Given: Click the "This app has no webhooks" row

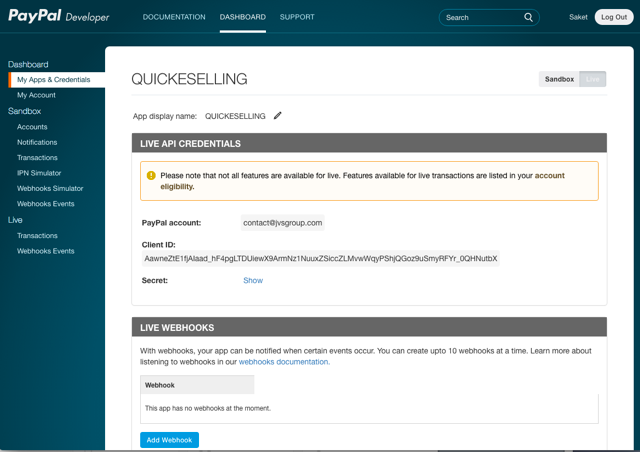Looking at the screenshot, I should (369, 408).
